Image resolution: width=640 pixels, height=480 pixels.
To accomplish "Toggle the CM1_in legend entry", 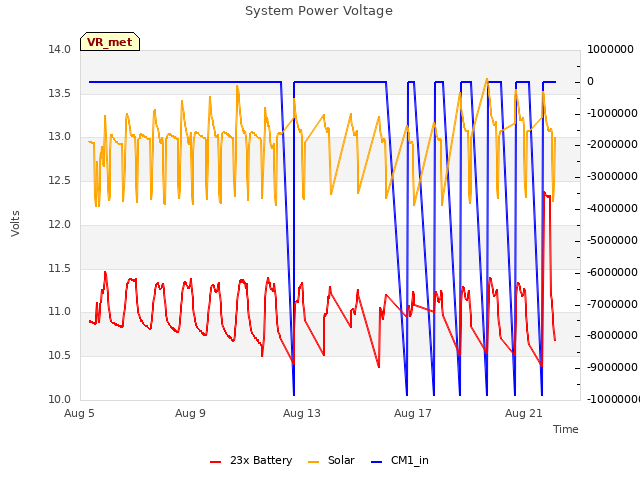I will (x=400, y=460).
